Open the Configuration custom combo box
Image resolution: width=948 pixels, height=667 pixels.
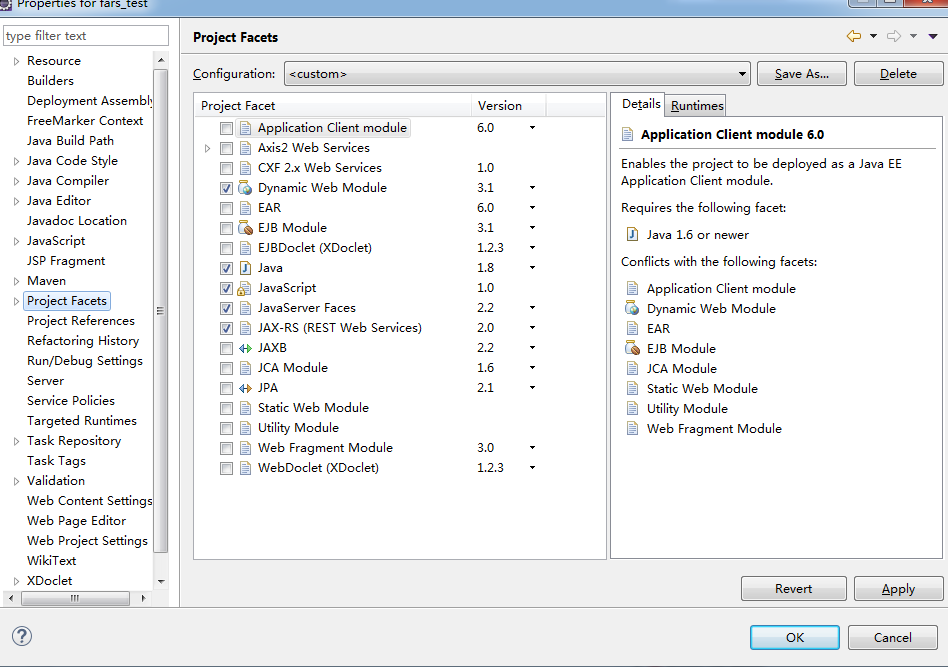tap(517, 74)
